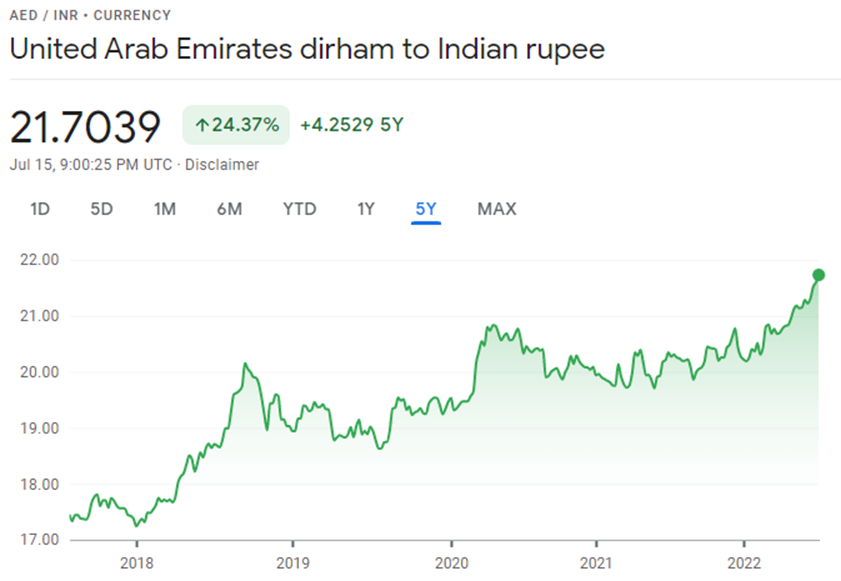Open the Disclaimer link
Viewport: 841px width, 581px height.
[222, 165]
